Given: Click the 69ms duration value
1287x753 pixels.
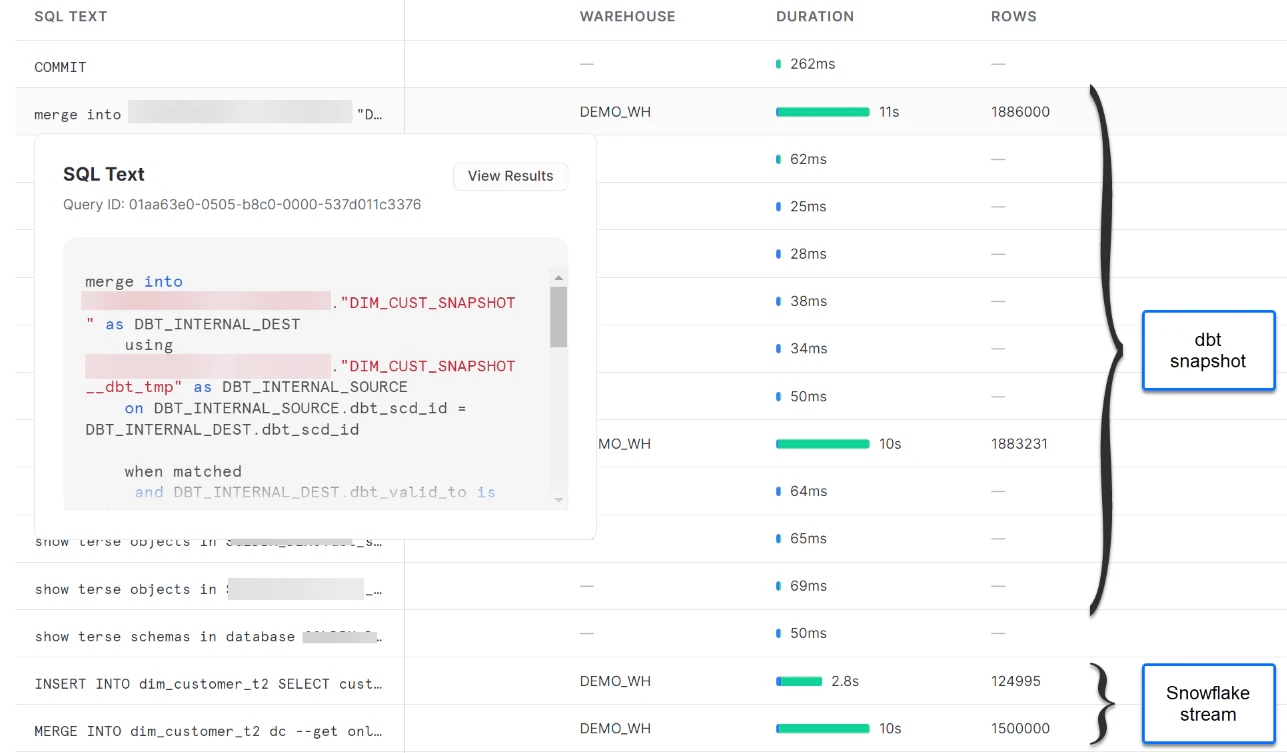Looking at the screenshot, I should click(808, 586).
